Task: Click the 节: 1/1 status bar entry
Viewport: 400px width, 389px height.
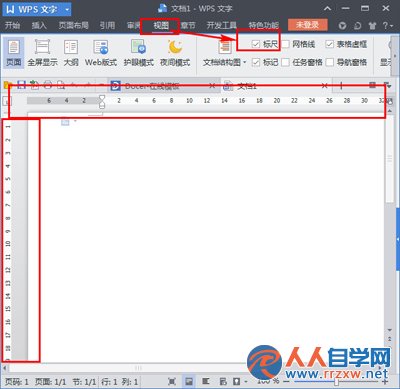Action: click(x=84, y=382)
